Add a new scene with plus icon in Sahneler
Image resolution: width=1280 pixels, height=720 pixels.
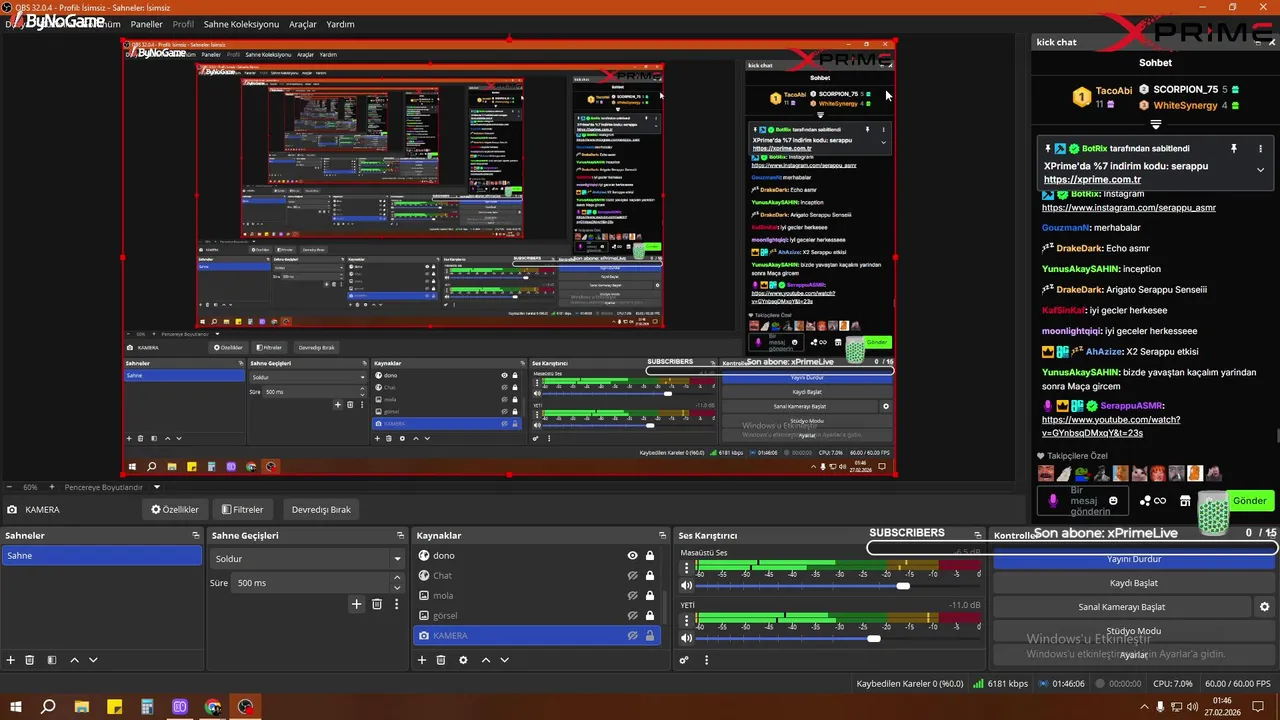11,660
